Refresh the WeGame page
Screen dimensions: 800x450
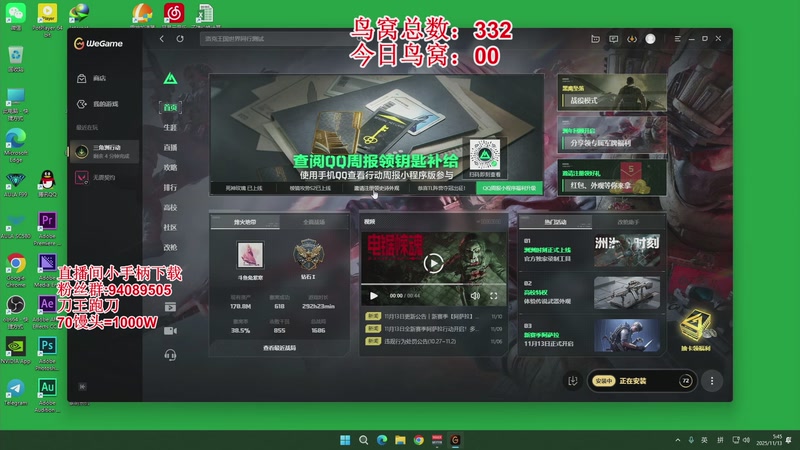pos(180,39)
